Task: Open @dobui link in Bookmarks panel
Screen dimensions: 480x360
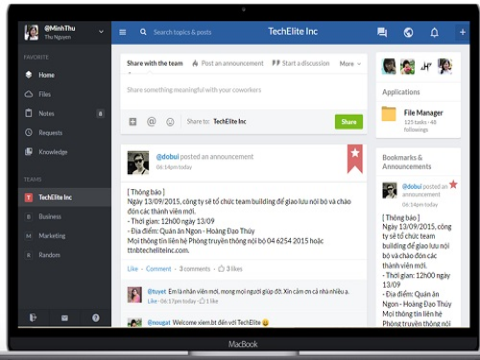Action: (412, 186)
